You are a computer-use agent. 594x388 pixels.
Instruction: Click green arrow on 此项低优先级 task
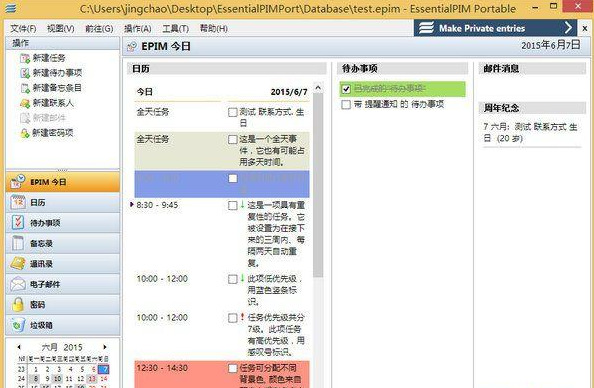tap(242, 279)
